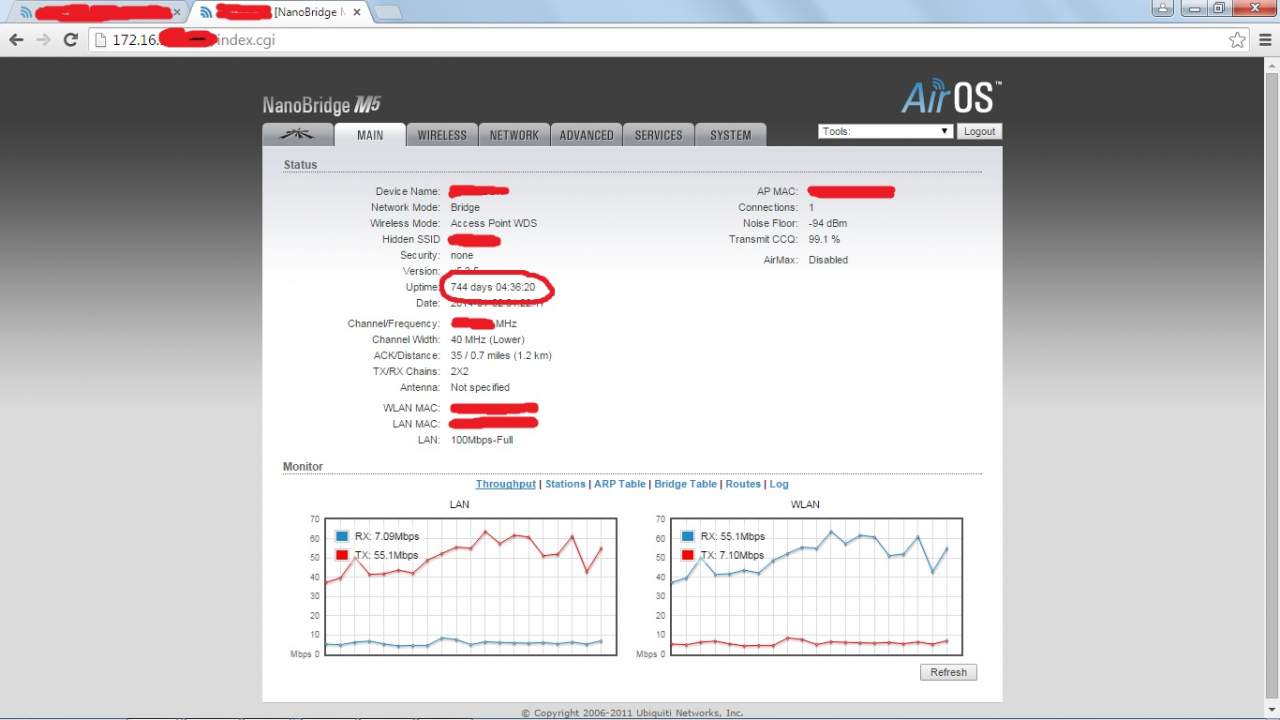
Task: Click the Antenna value Not specified
Action: pyautogui.click(x=480, y=388)
